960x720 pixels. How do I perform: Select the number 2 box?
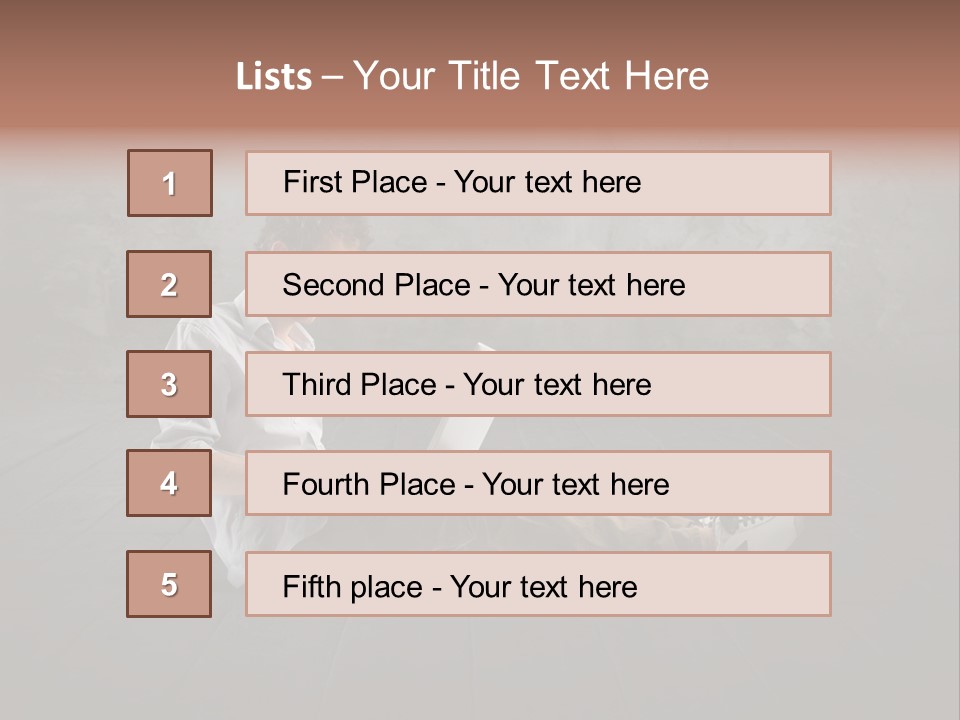pyautogui.click(x=169, y=284)
